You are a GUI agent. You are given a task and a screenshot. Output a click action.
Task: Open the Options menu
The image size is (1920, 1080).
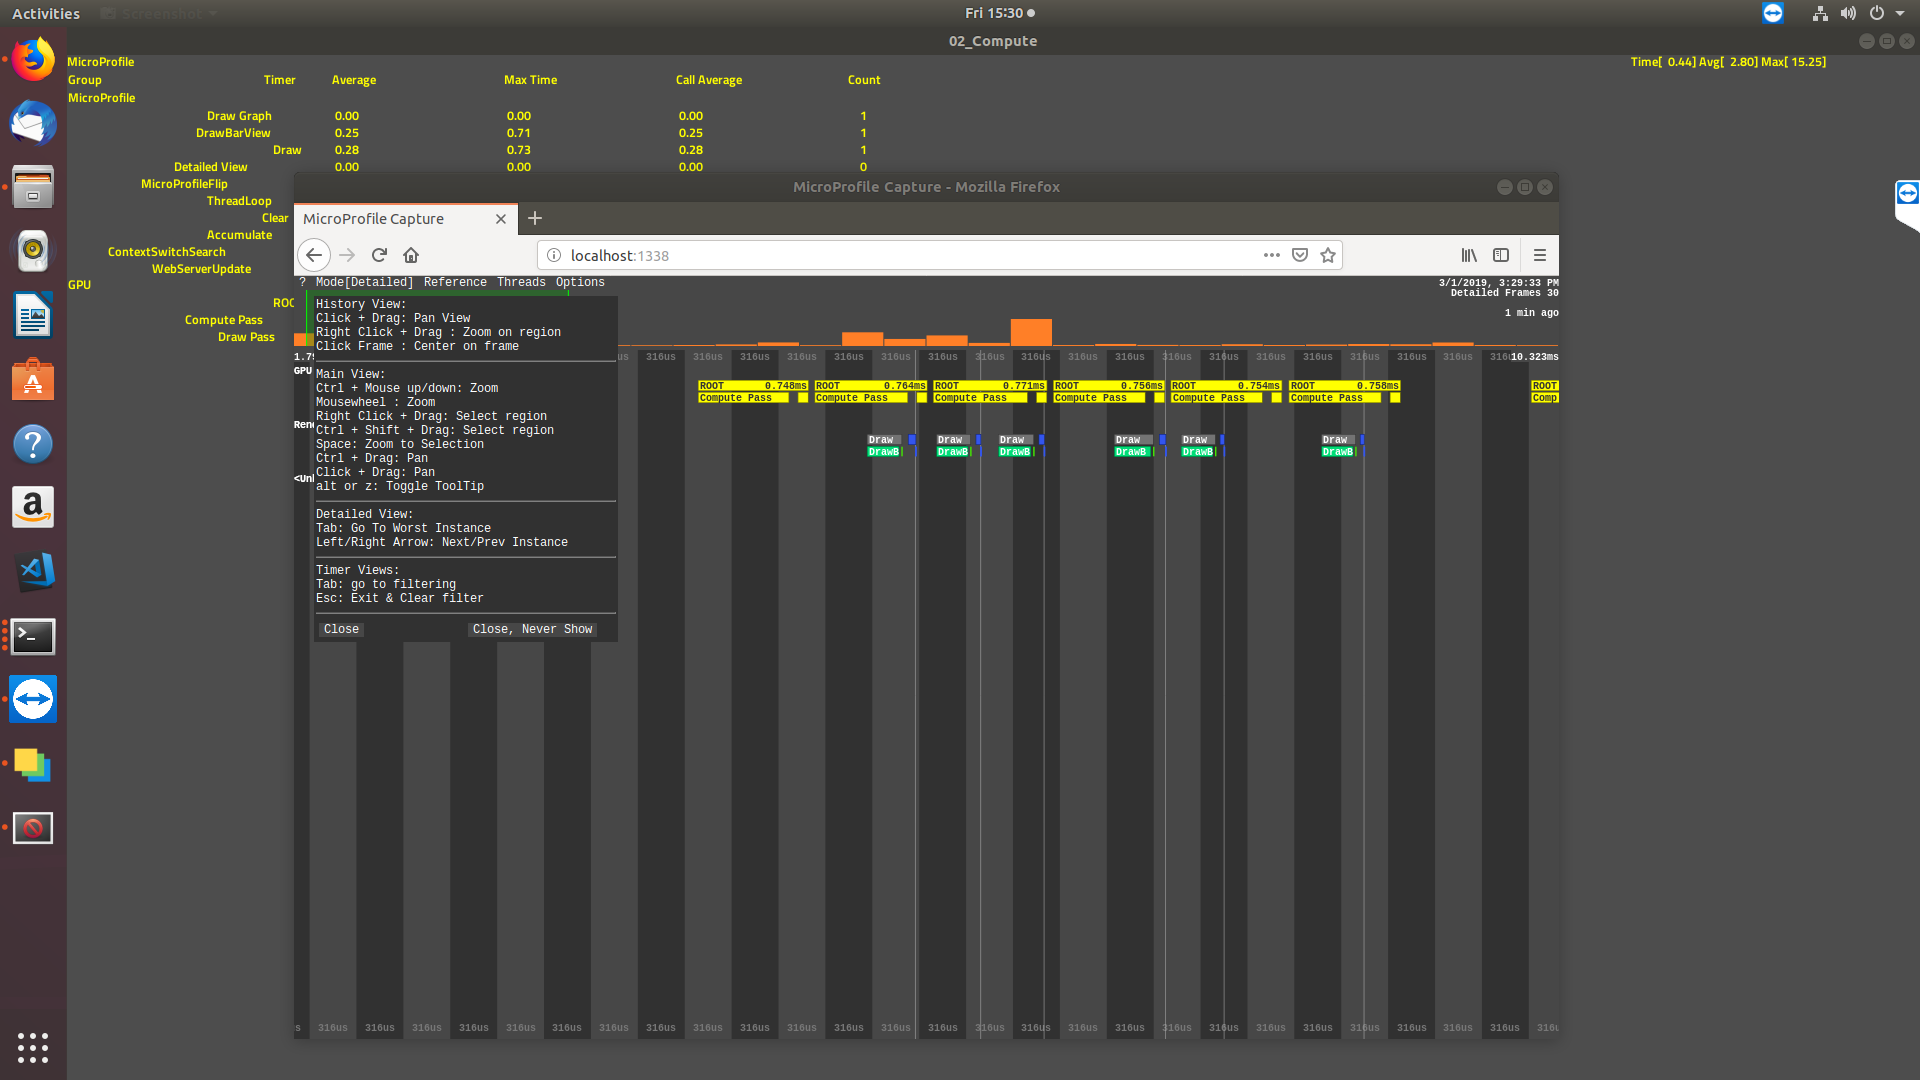580,283
